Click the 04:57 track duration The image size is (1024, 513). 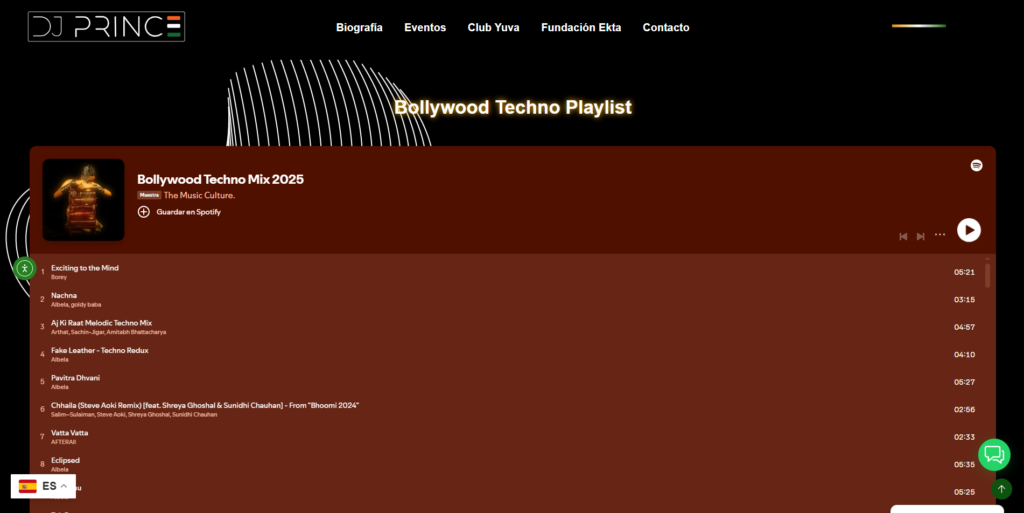(x=964, y=327)
